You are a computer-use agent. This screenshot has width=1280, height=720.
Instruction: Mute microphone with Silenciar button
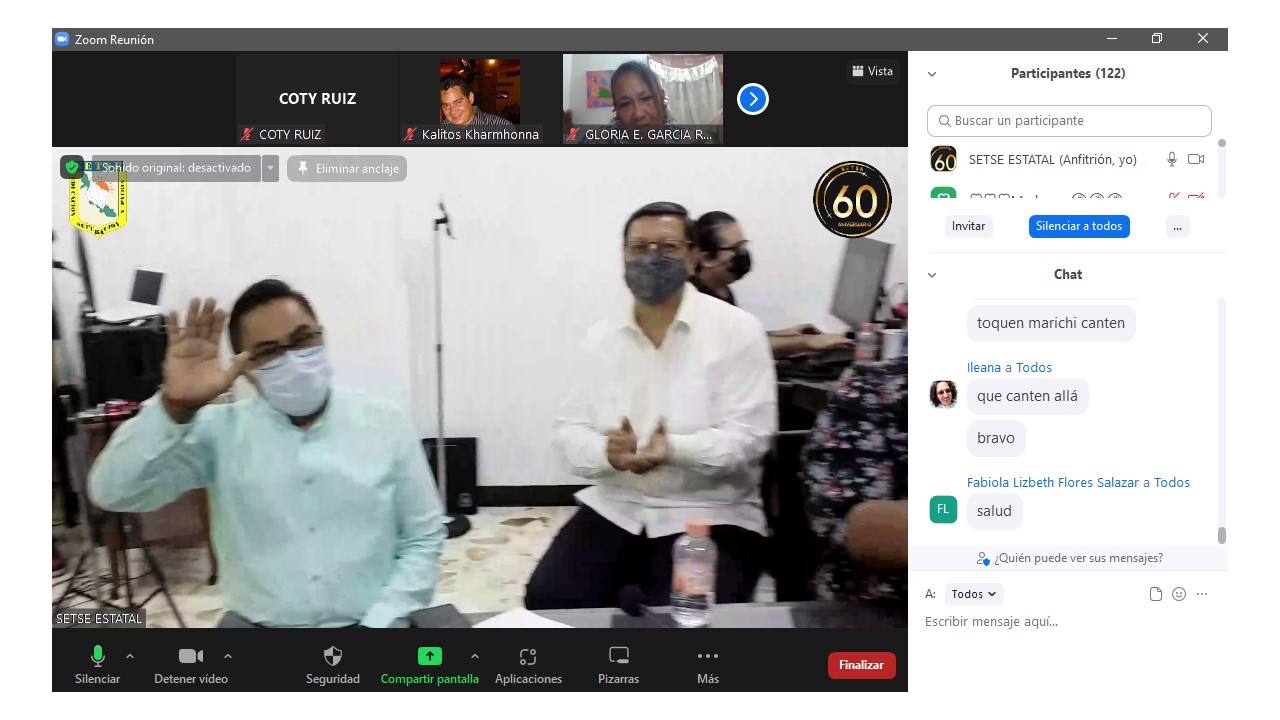coord(97,665)
